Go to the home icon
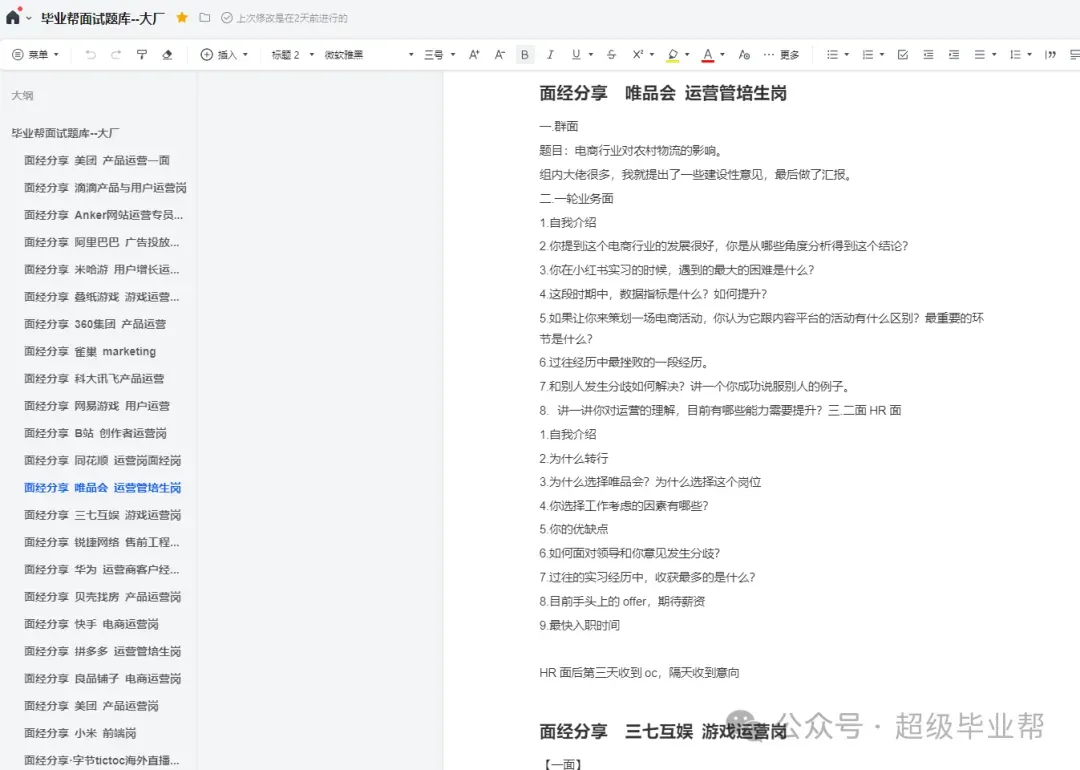This screenshot has width=1080, height=770. [13, 17]
